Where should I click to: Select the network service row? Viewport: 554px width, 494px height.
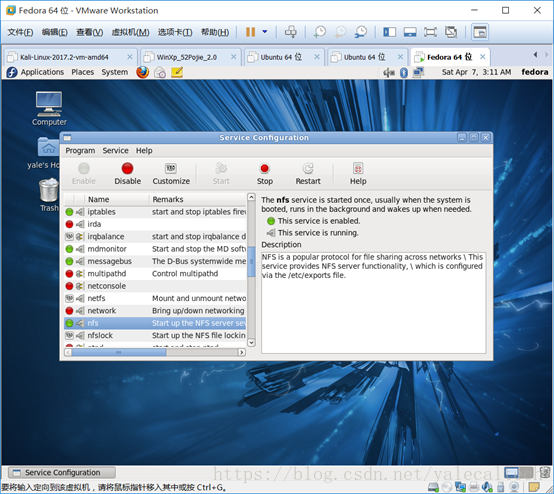pyautogui.click(x=155, y=311)
